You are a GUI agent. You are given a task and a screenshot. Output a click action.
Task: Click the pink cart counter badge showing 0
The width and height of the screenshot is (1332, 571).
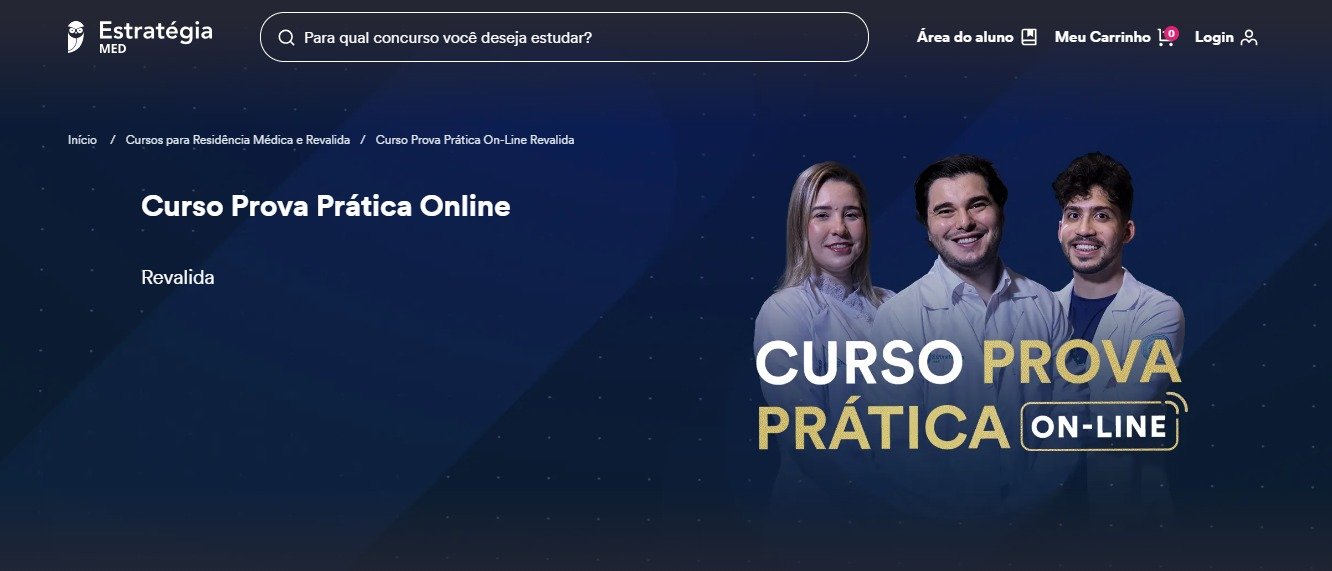pyautogui.click(x=1171, y=33)
